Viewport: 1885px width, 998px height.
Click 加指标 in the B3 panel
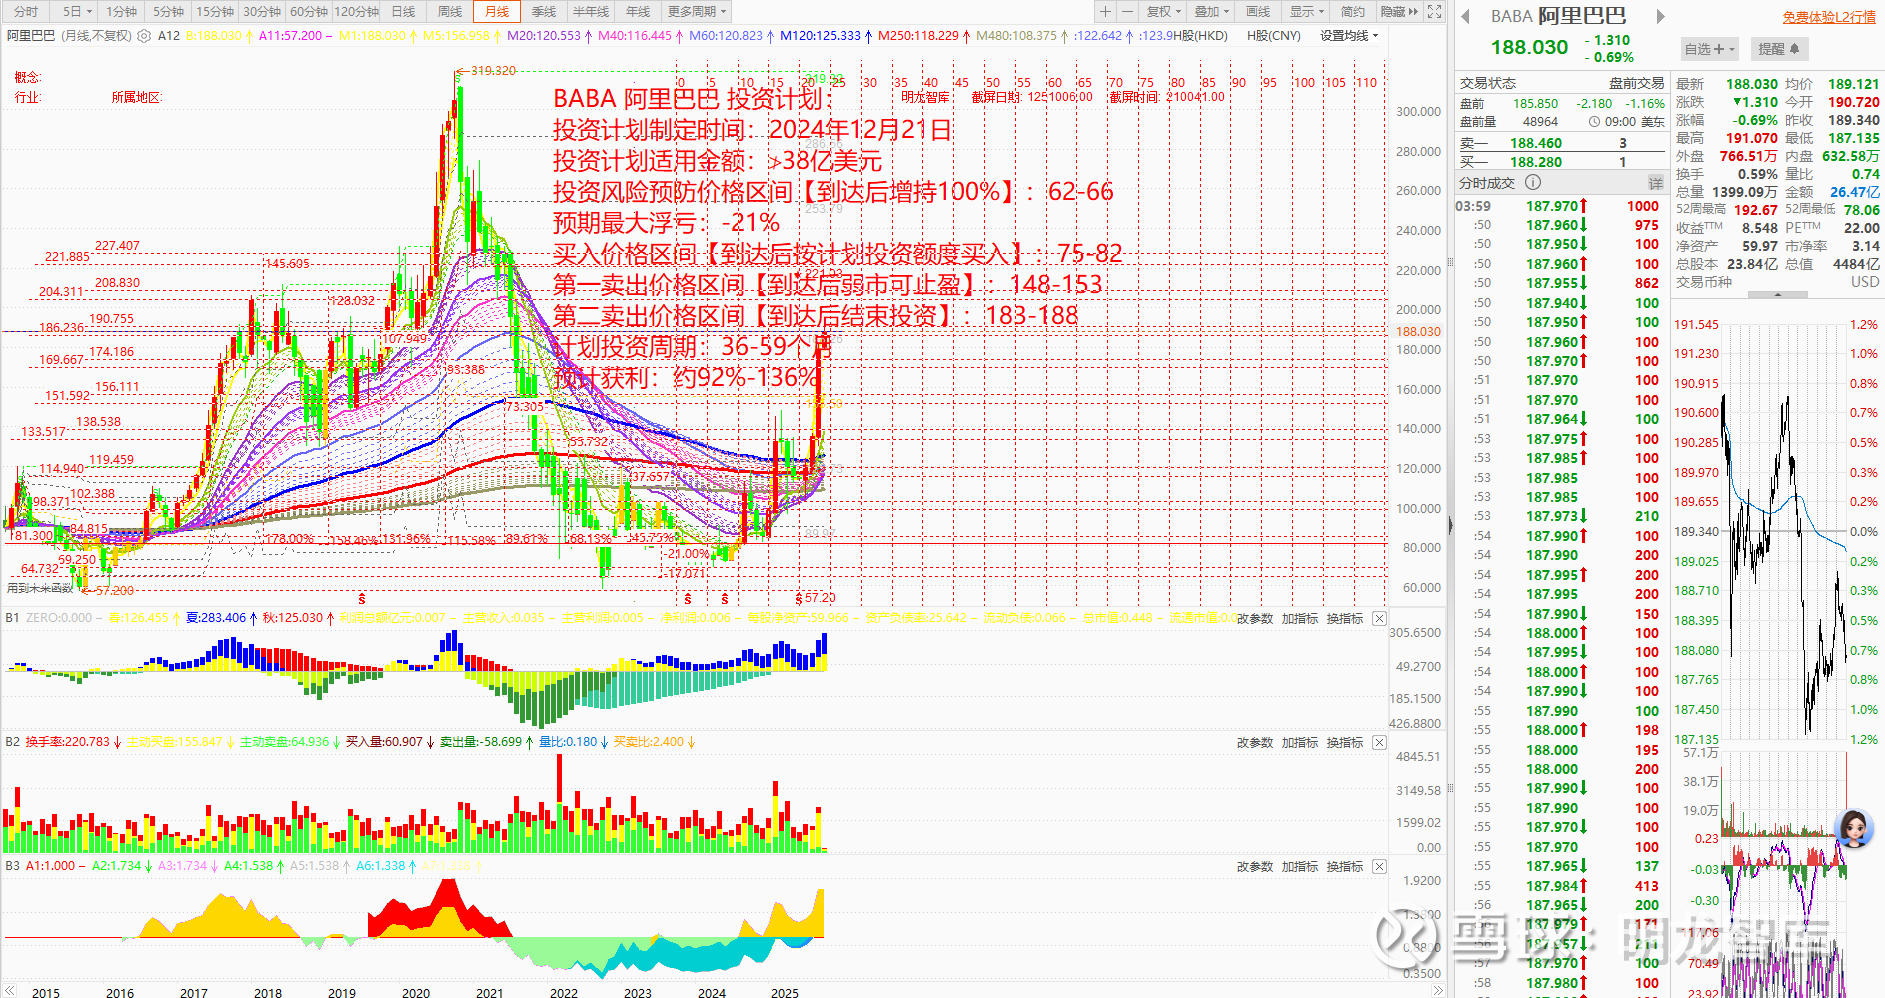pos(1300,866)
